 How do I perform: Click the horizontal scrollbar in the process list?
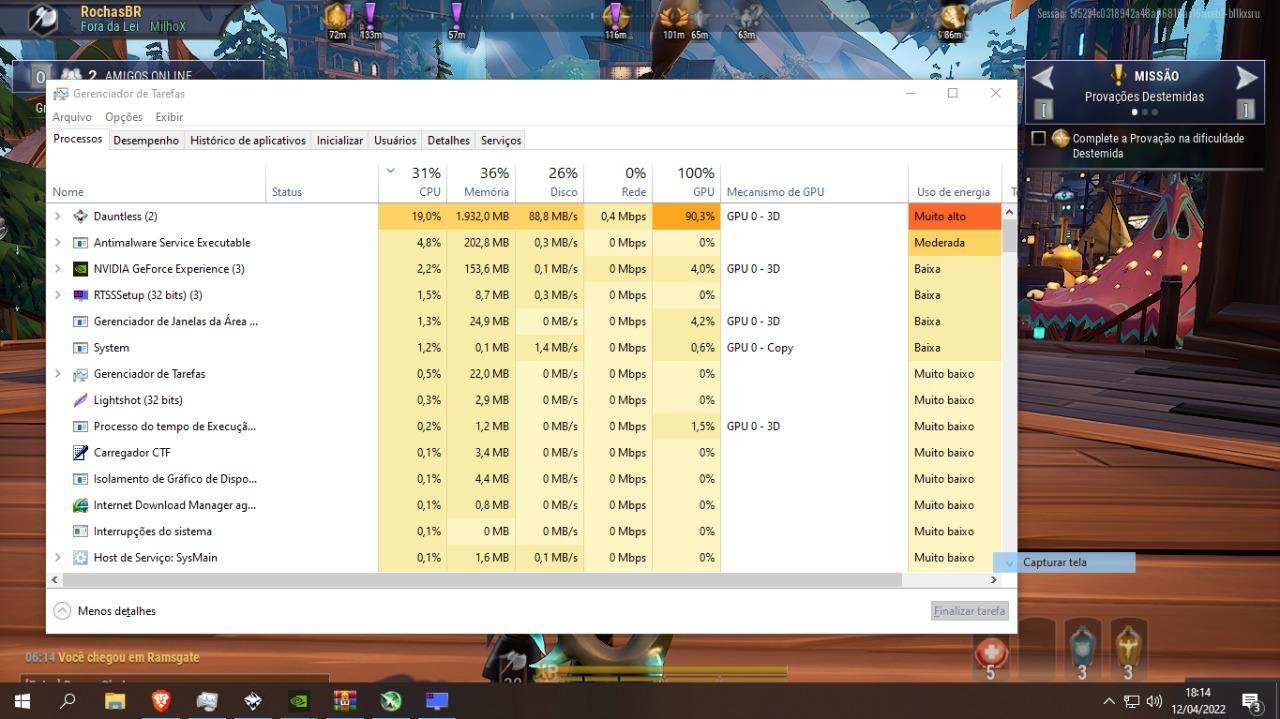482,580
